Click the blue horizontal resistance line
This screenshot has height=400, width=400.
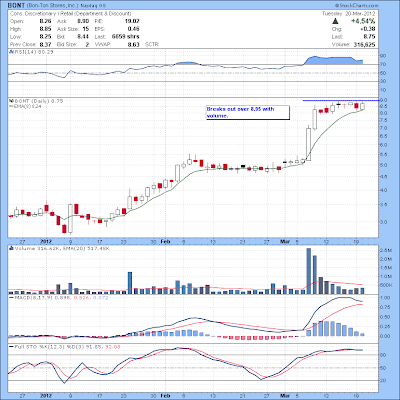tap(341, 100)
